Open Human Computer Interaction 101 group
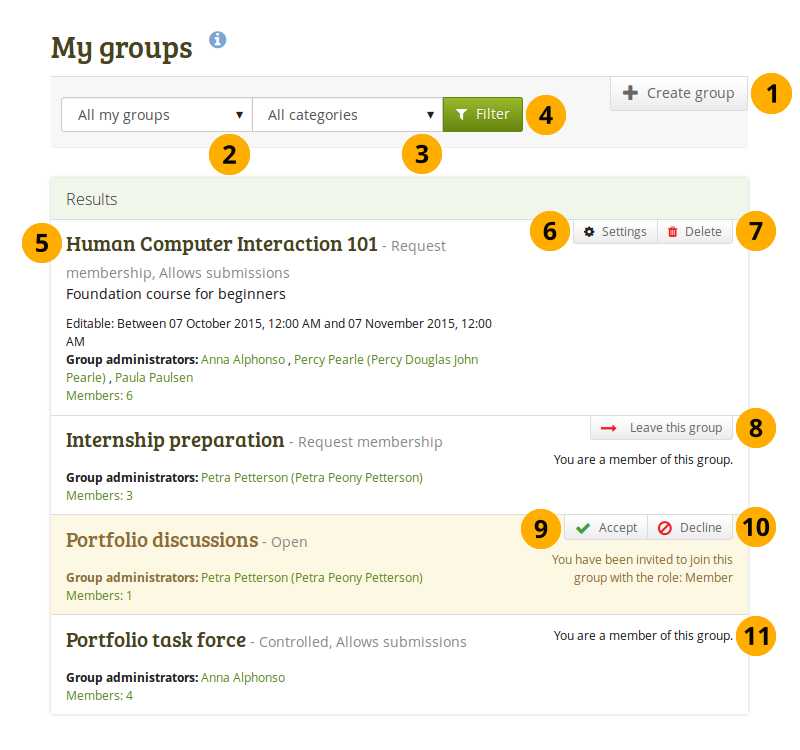The width and height of the screenshot is (800, 750). [x=221, y=244]
